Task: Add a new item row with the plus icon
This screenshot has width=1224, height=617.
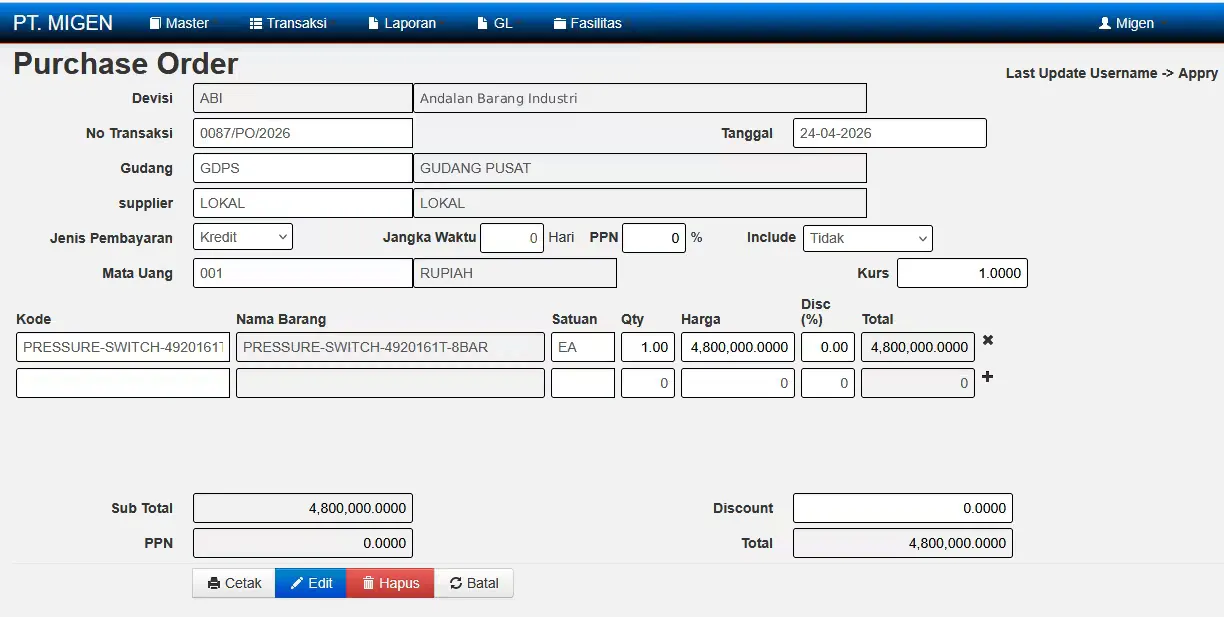Action: pos(988,377)
